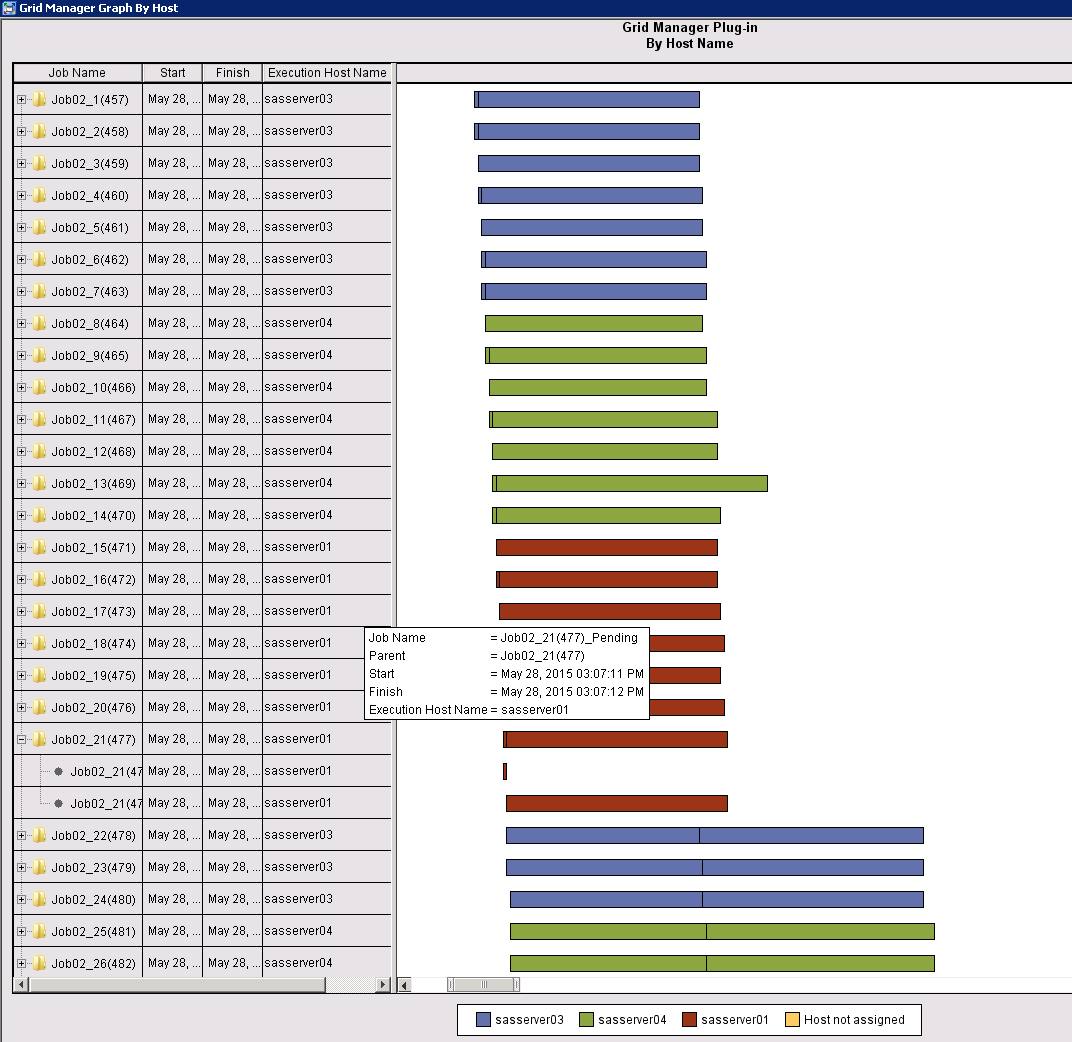Pick the folder icon for Job02_14(470)
Screen dimensions: 1072x1042
40,516
